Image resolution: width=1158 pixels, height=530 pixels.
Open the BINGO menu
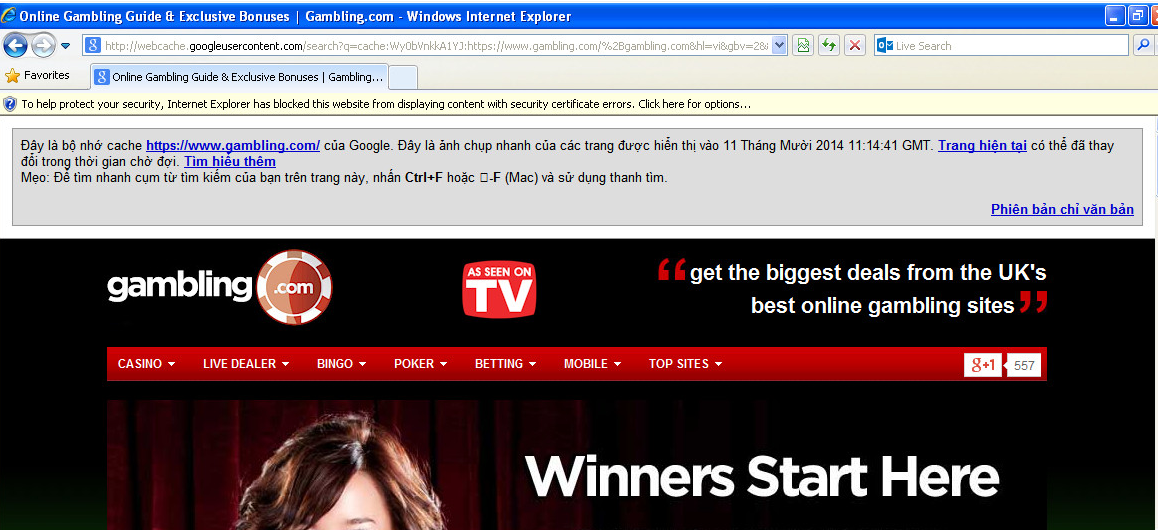click(x=340, y=364)
